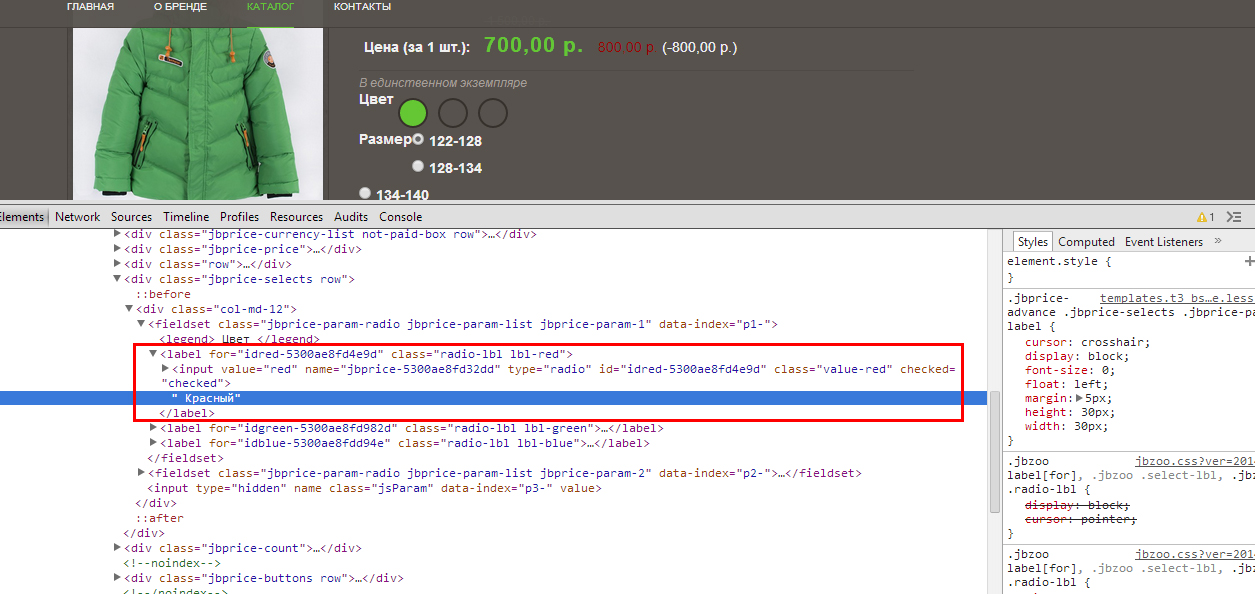The image size is (1255, 594).
Task: Collapse the col-md-12 div node
Action: click(130, 310)
